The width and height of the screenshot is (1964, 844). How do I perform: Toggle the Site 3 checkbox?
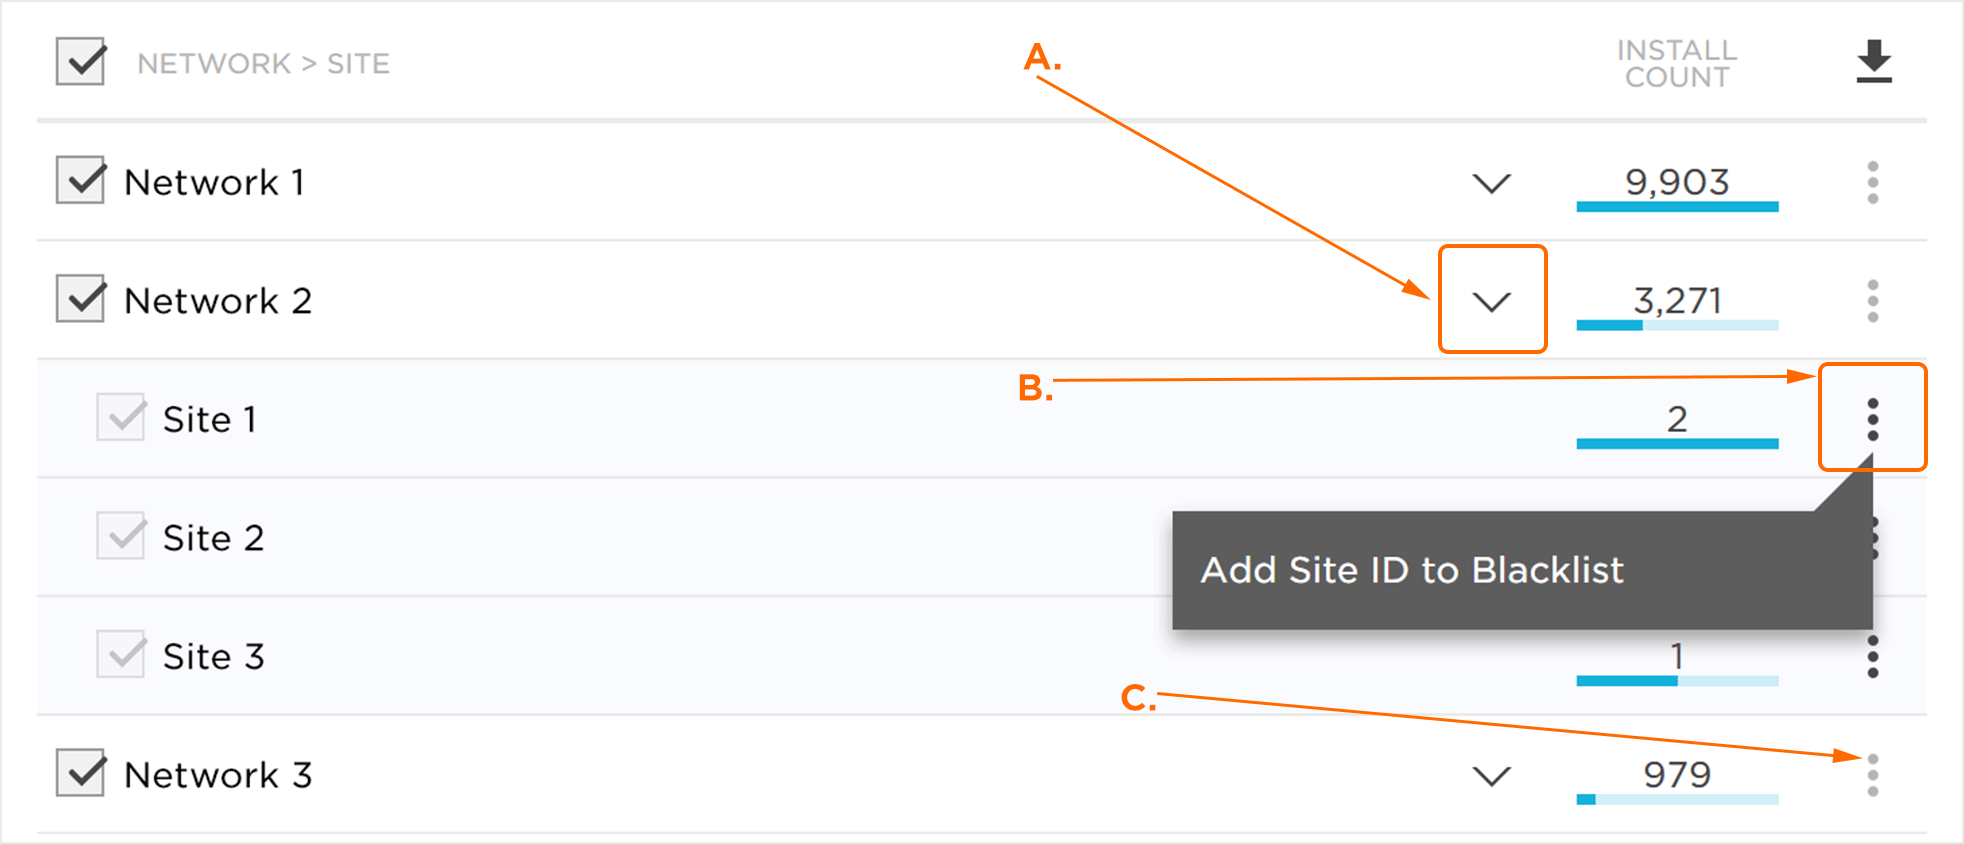121,656
